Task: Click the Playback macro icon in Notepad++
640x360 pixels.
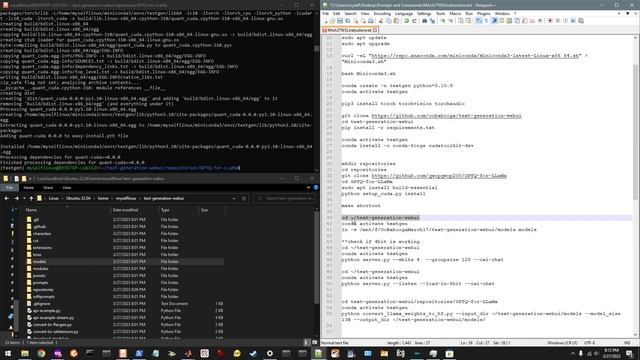Action: (565, 20)
